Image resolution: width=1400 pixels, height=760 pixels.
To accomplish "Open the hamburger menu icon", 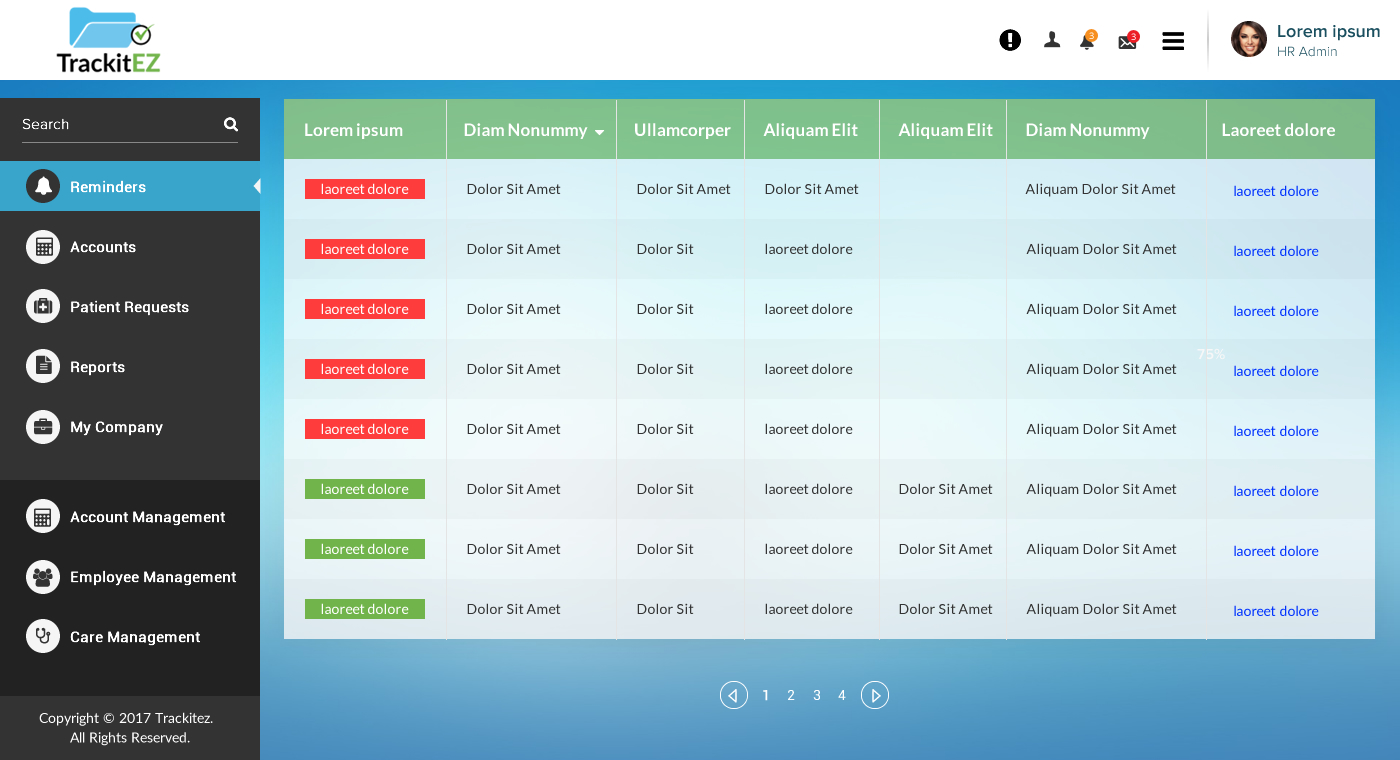I will pyautogui.click(x=1173, y=41).
